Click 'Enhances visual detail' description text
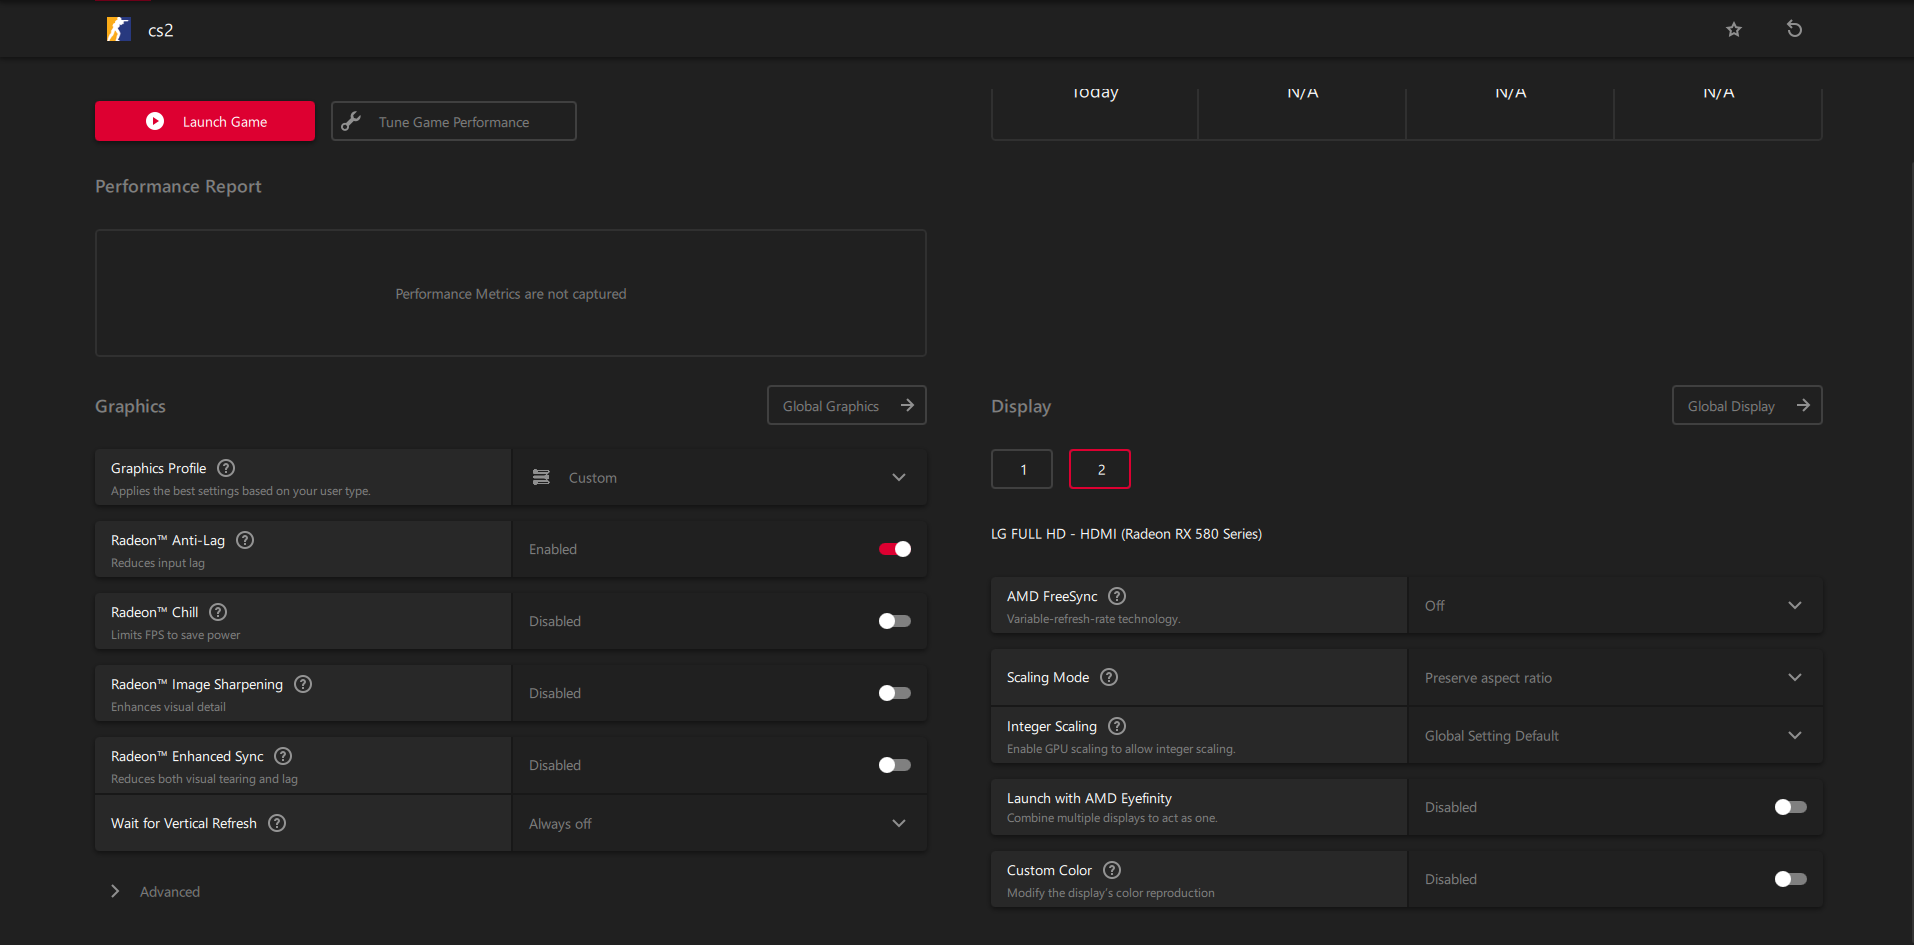1914x945 pixels. tap(168, 707)
